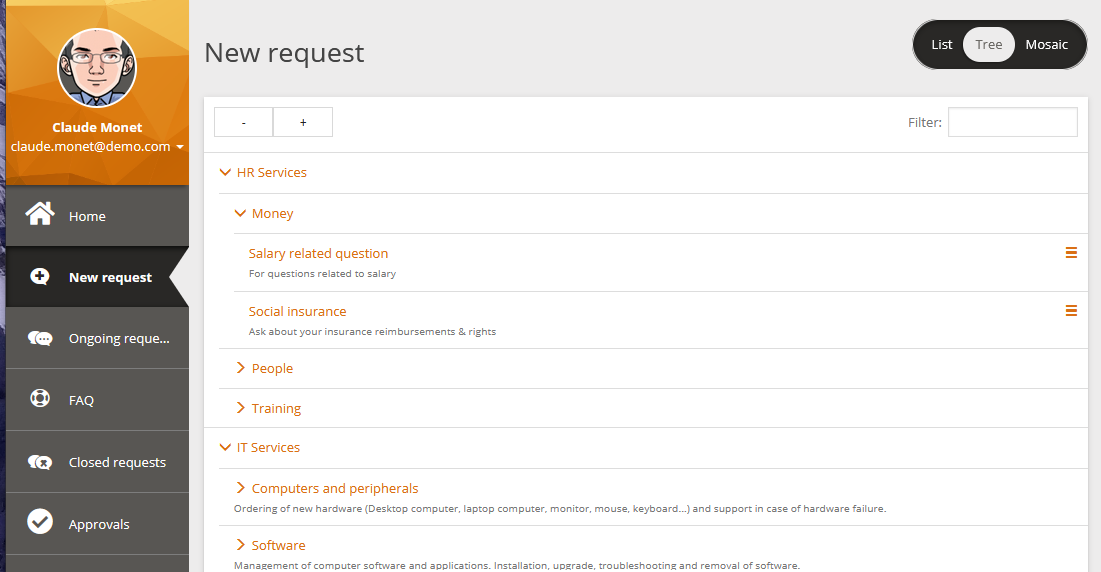Switch to List view mode
The height and width of the screenshot is (572, 1101).
tap(941, 45)
